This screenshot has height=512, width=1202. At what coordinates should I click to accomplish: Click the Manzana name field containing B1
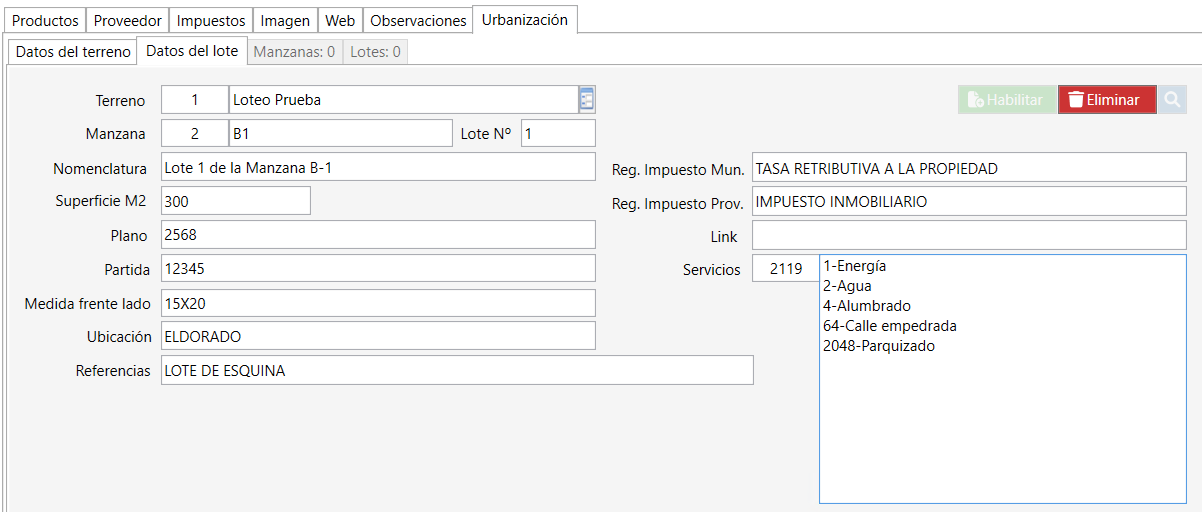[340, 134]
